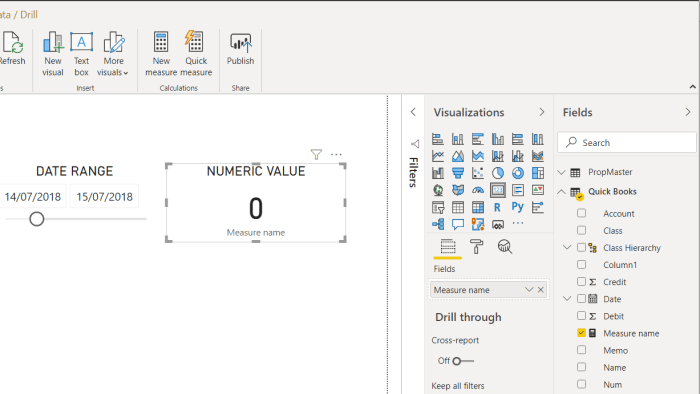Create a Quick measure
The image size is (700, 394).
(x=196, y=54)
